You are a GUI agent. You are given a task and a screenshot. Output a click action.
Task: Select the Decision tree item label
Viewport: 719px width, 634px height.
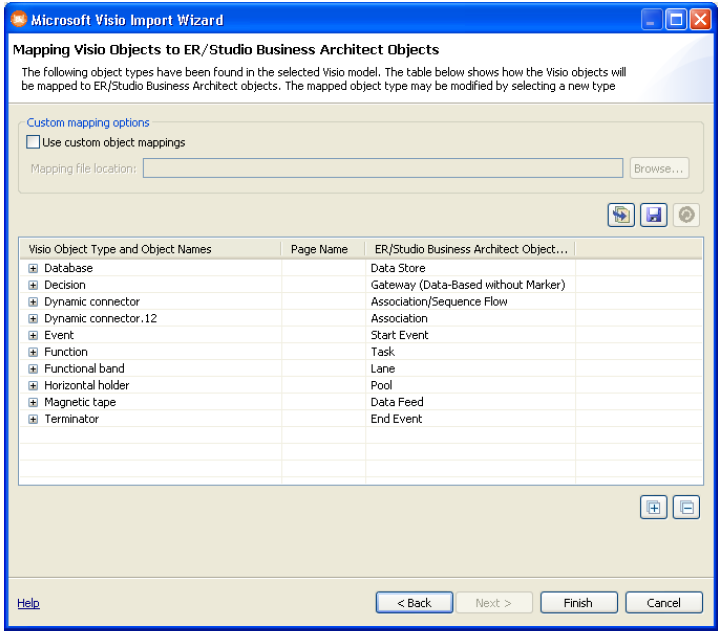pos(65,285)
